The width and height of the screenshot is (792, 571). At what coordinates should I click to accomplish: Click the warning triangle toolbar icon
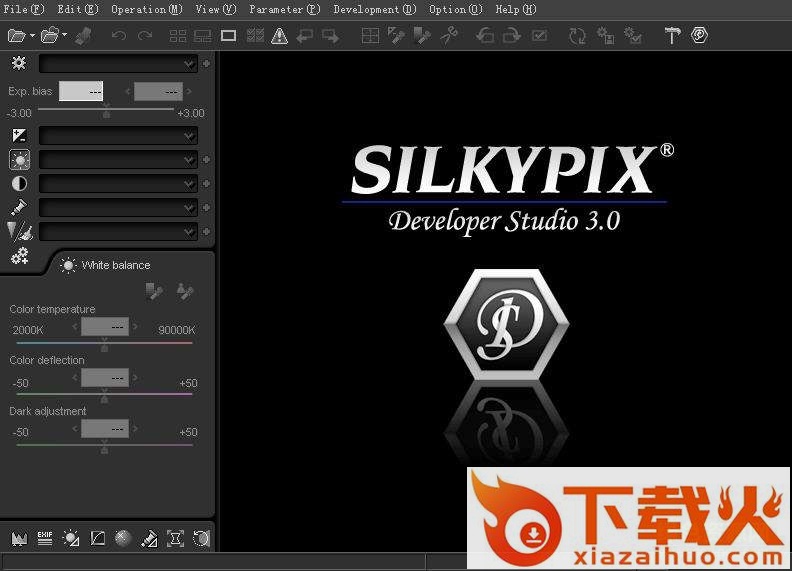(279, 36)
